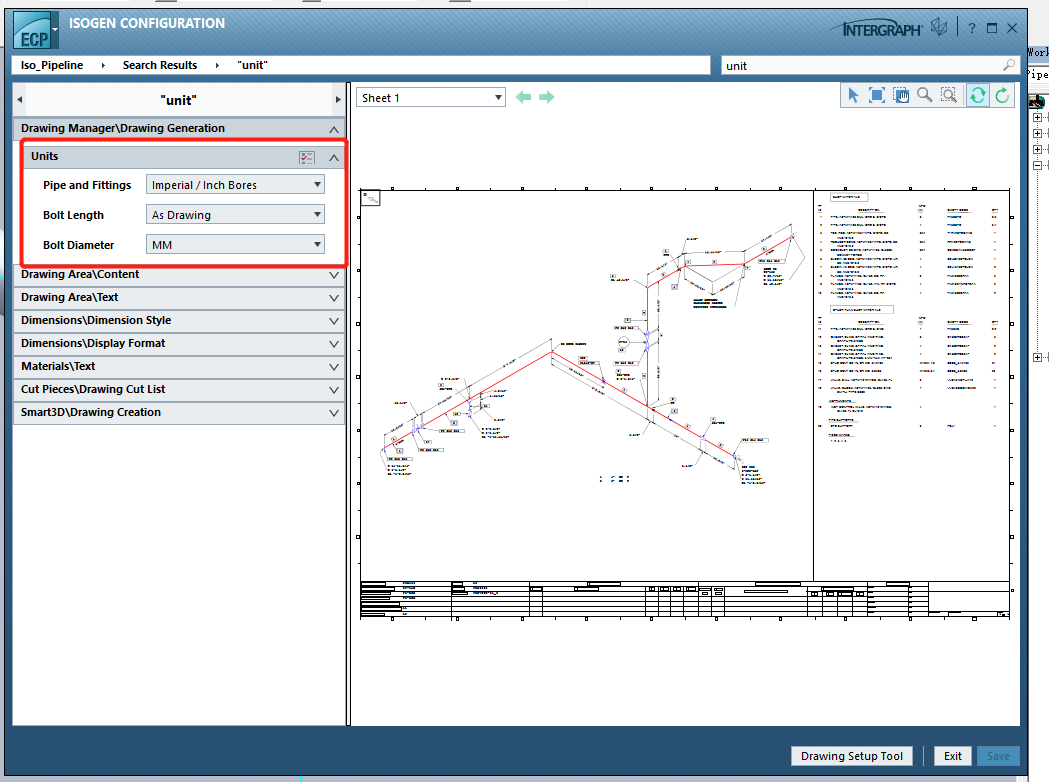This screenshot has width=1049, height=782.
Task: Toggle Units property checklist view icon
Action: (x=307, y=157)
